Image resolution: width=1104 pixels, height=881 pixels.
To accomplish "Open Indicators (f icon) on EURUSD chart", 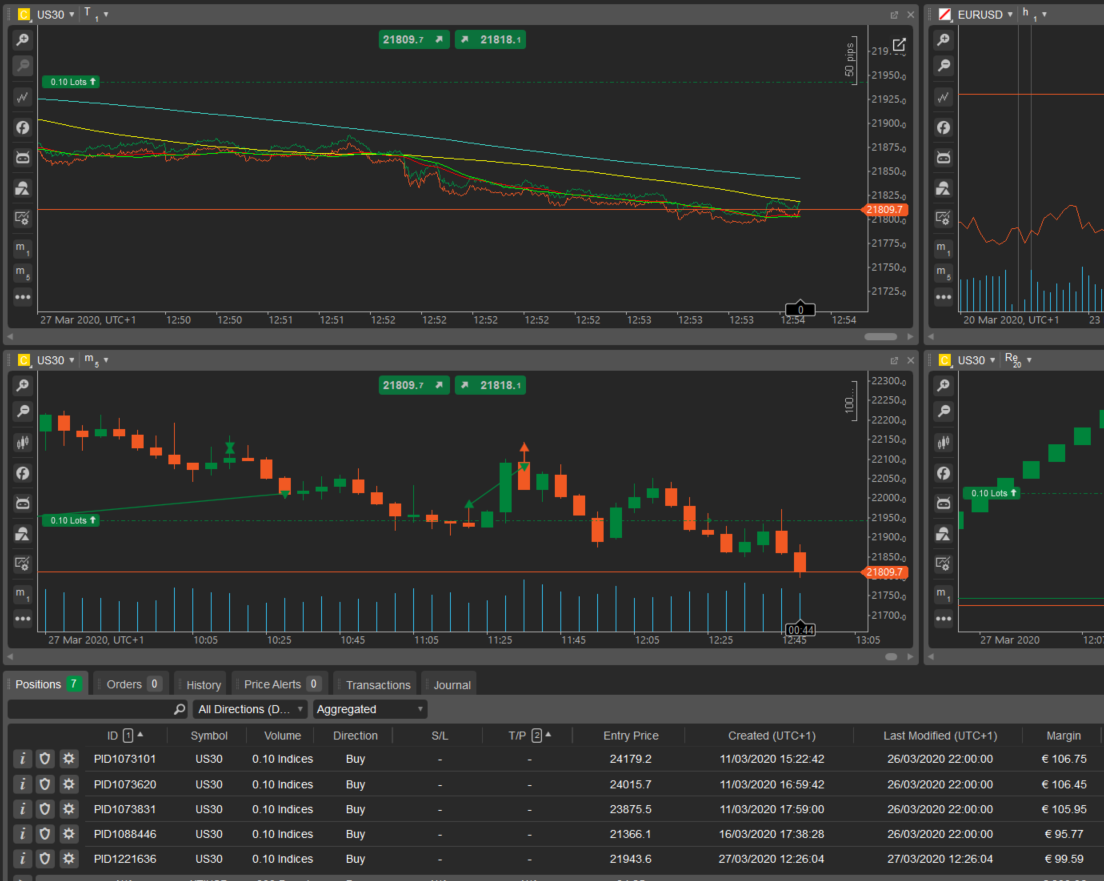I will [943, 127].
